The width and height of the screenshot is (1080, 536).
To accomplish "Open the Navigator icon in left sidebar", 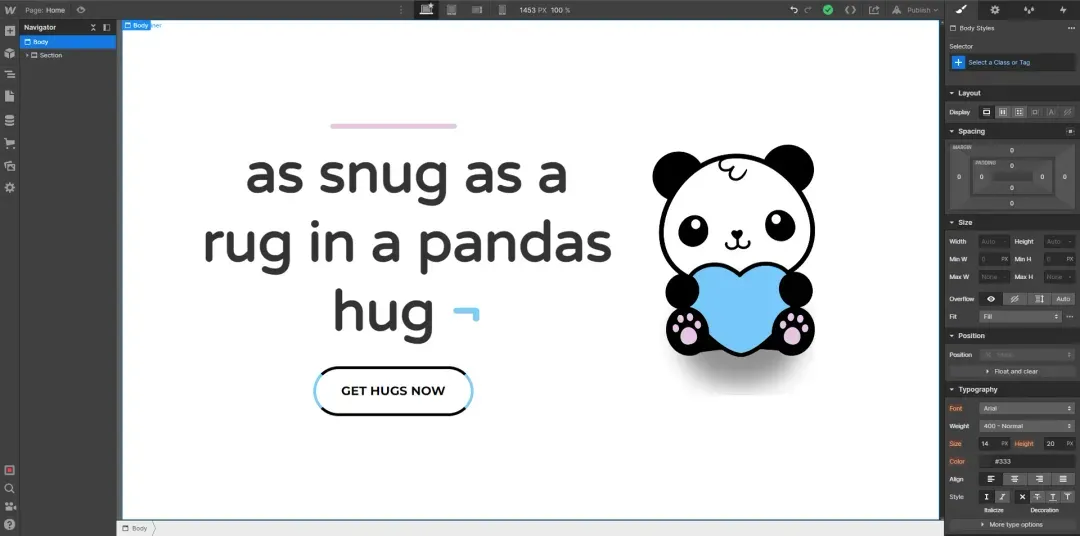I will (10, 74).
